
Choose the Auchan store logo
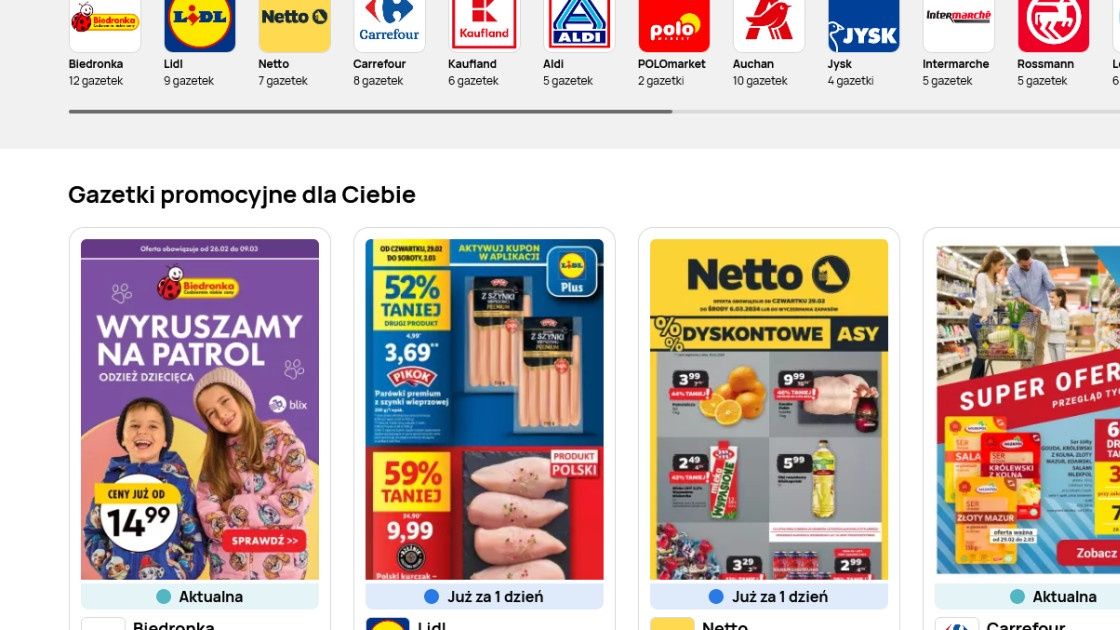[x=769, y=25]
